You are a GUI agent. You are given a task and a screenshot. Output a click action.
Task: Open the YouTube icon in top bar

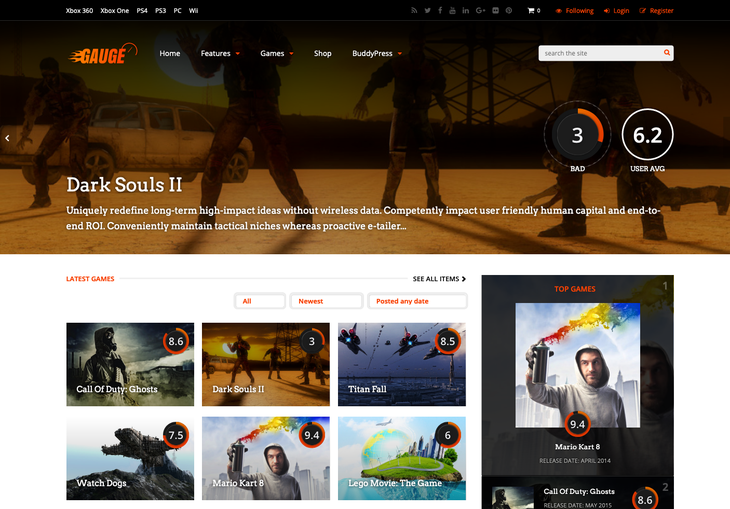tap(452, 10)
